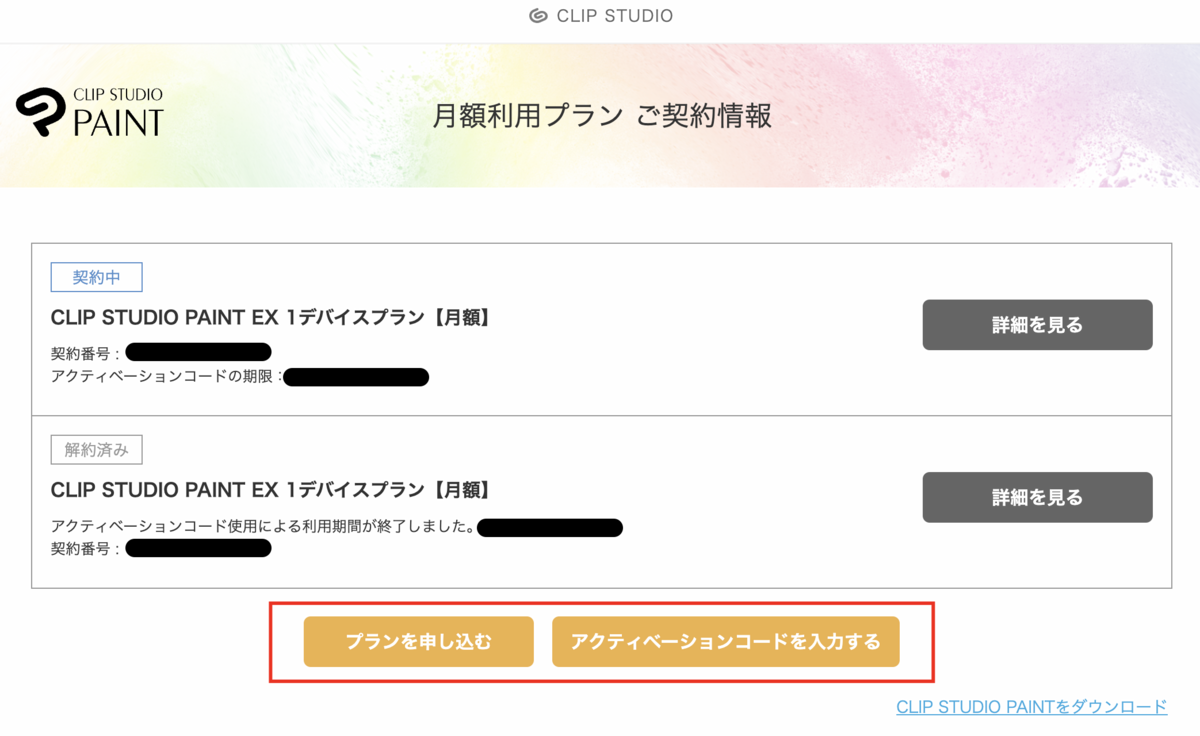This screenshot has width=1200, height=736.
Task: Click the redacted contract number of active plan
Action: (198, 352)
